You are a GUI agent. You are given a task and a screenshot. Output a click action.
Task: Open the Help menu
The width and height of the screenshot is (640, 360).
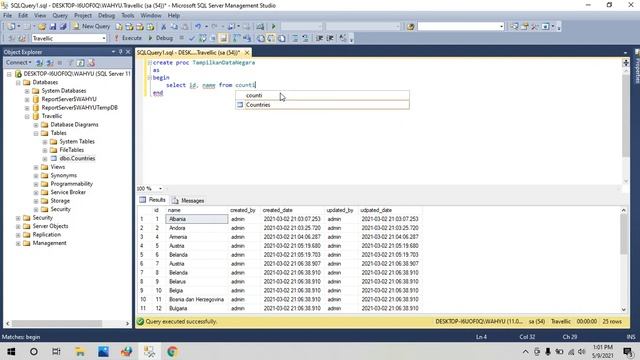(x=174, y=16)
